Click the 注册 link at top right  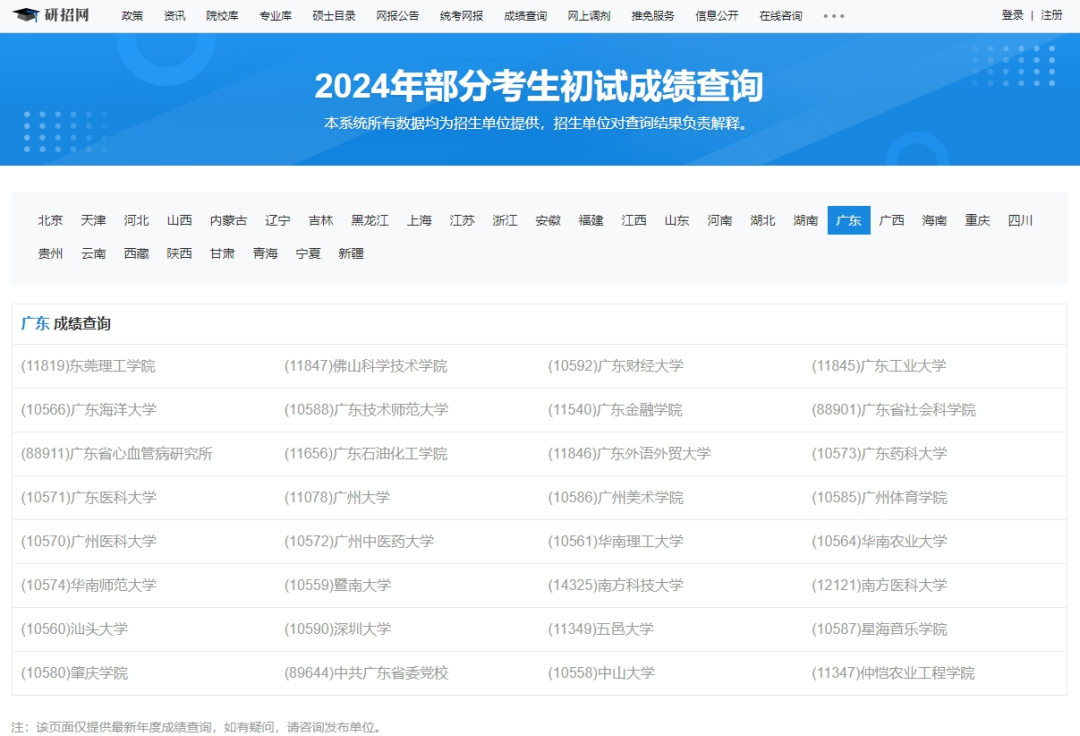(1049, 15)
